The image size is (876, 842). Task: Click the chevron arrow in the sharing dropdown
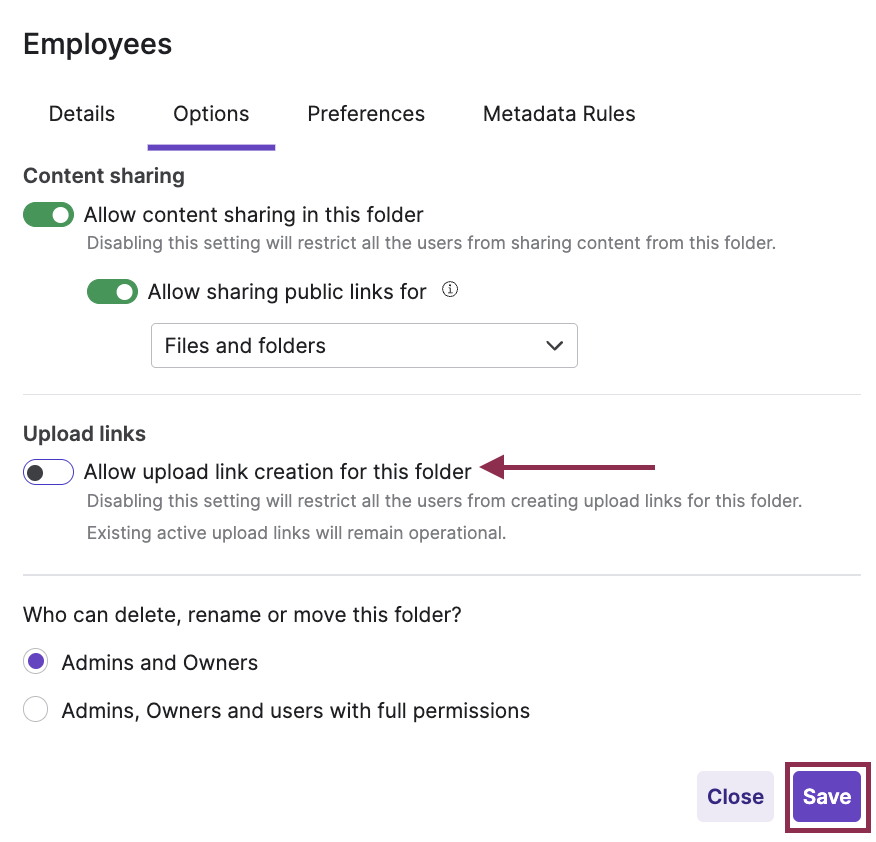coord(554,346)
